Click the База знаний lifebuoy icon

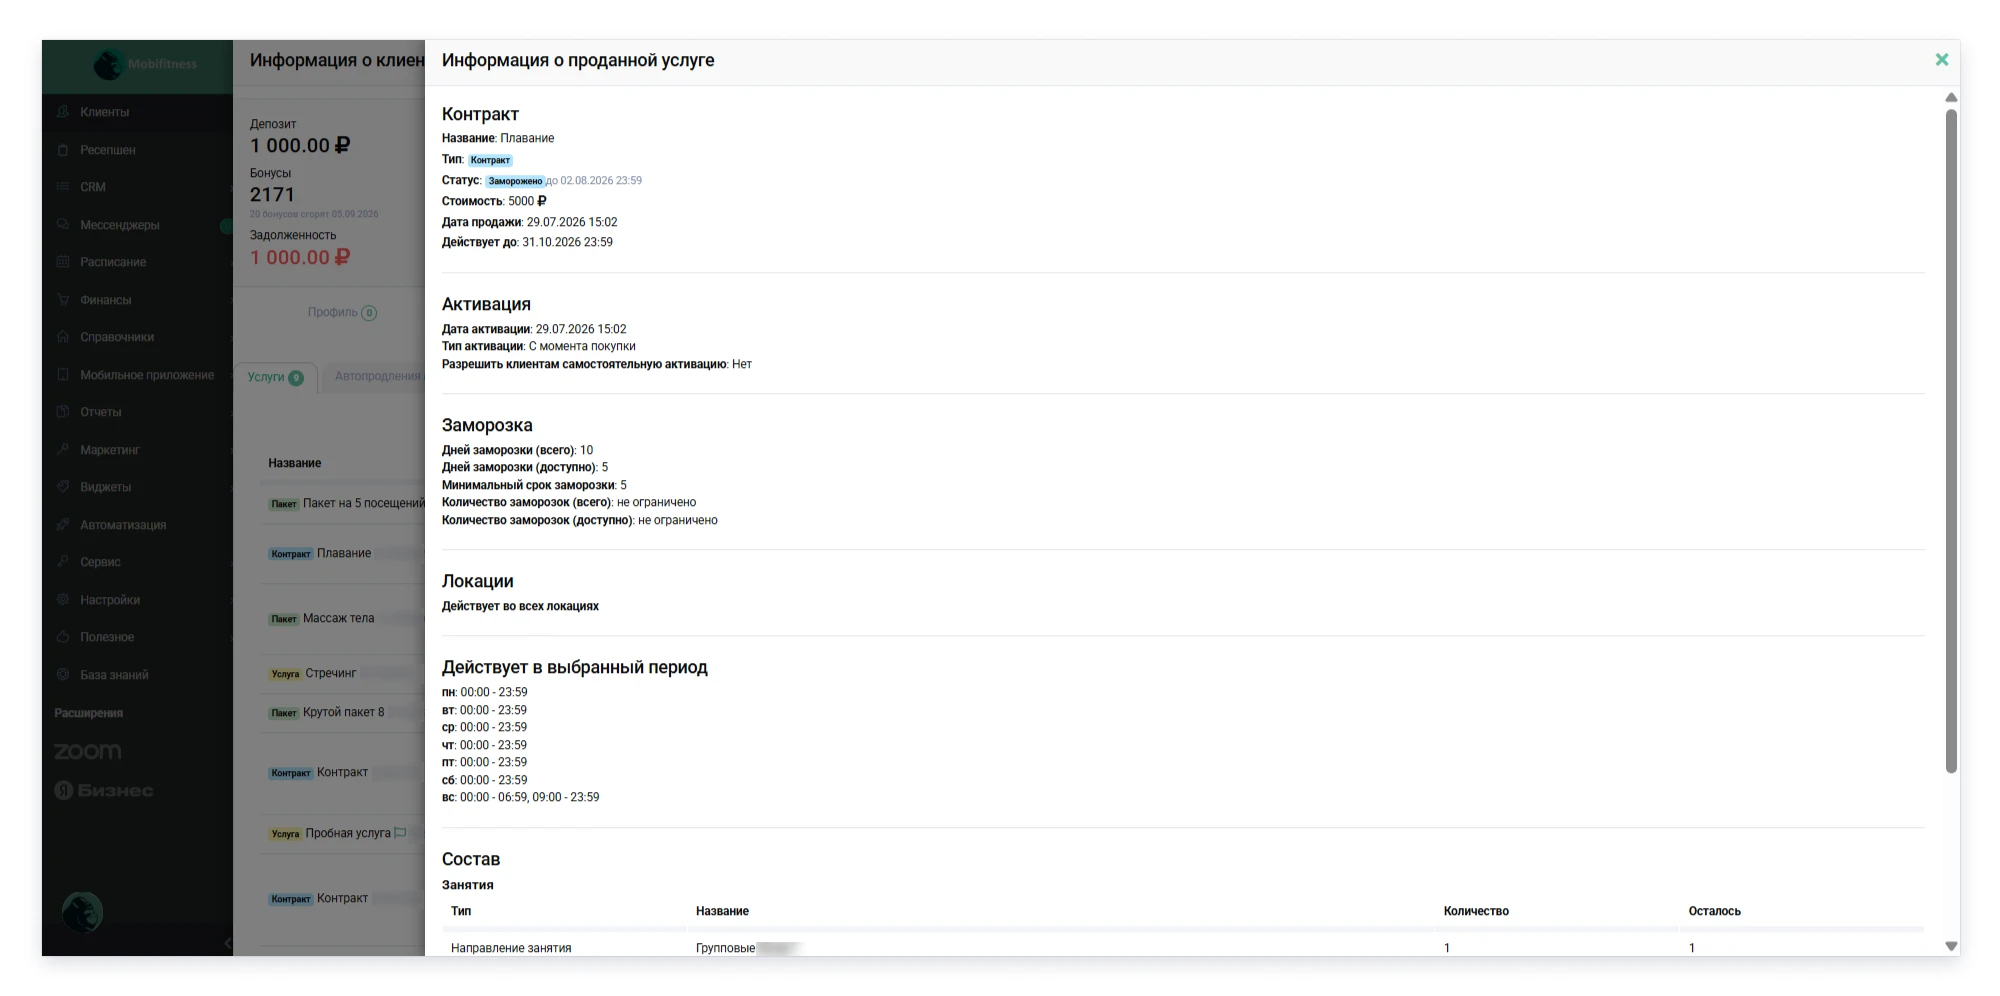click(x=63, y=675)
